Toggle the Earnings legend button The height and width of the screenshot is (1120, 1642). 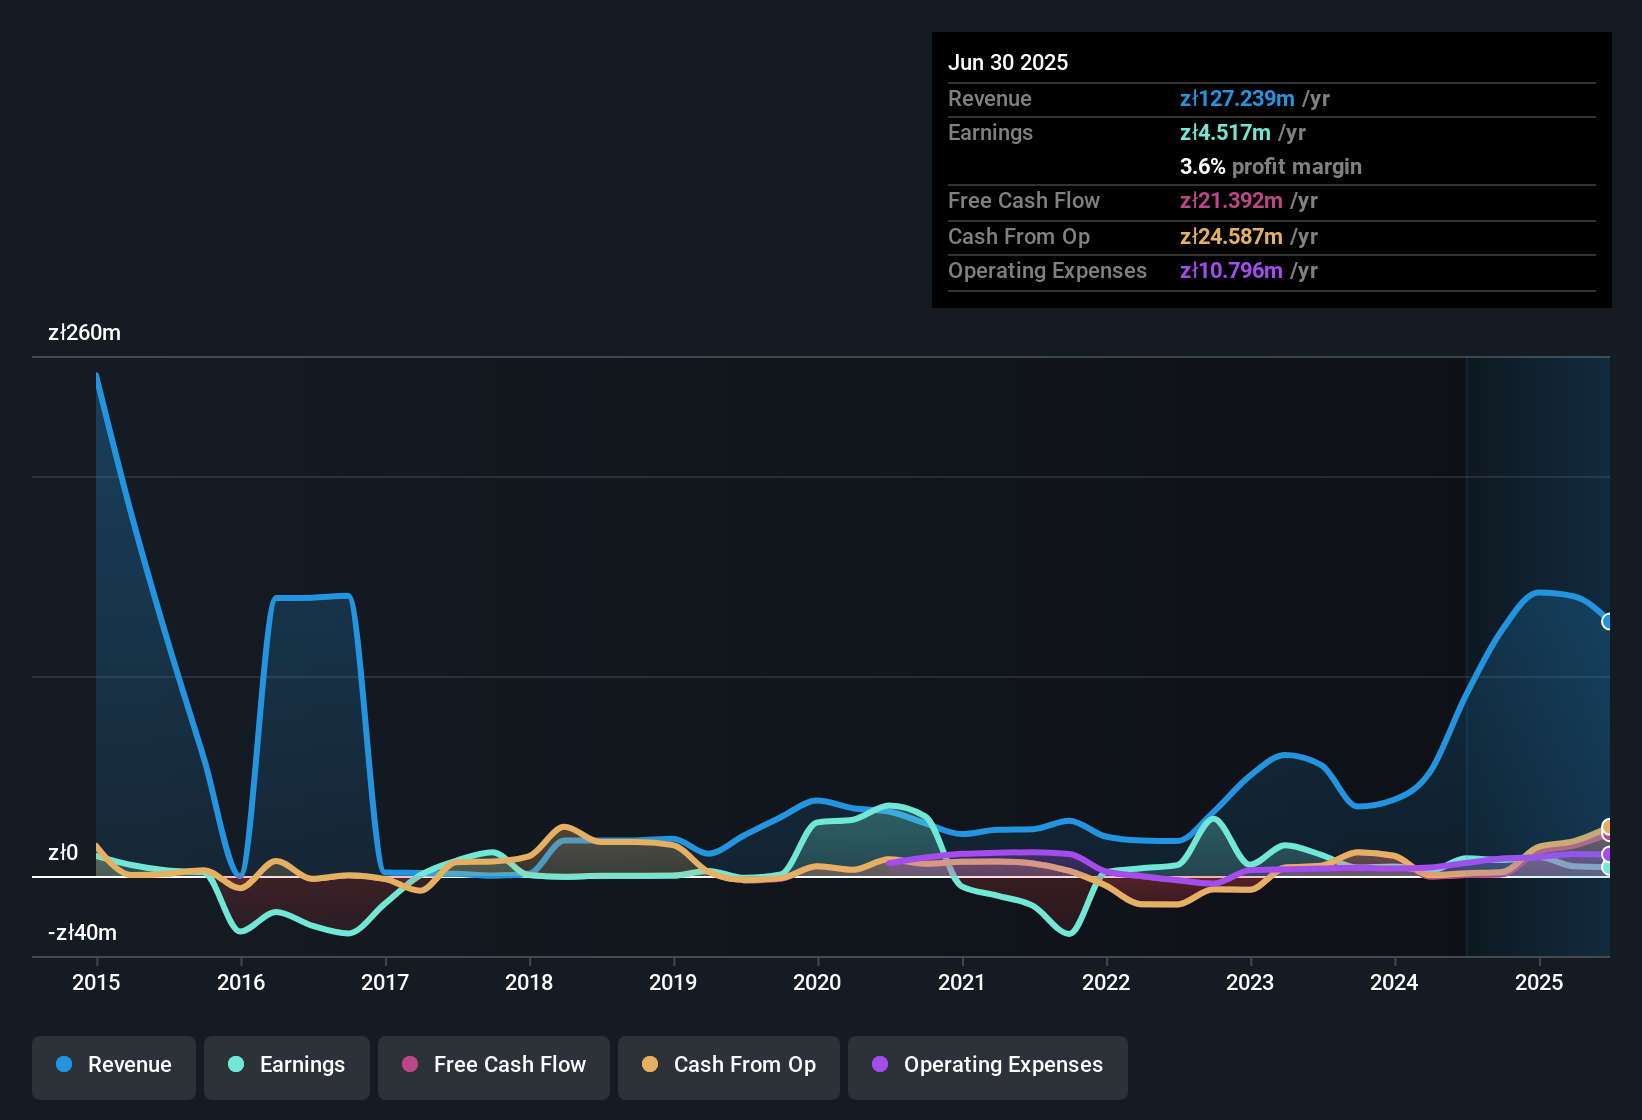(x=287, y=1066)
